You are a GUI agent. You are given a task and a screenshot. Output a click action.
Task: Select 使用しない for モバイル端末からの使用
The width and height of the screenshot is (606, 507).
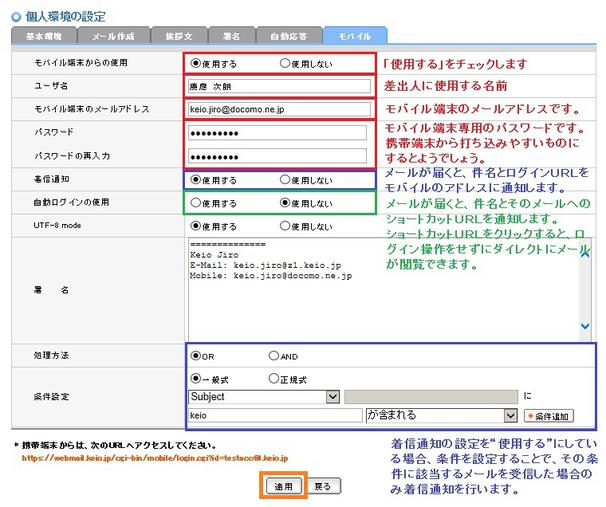pos(285,63)
